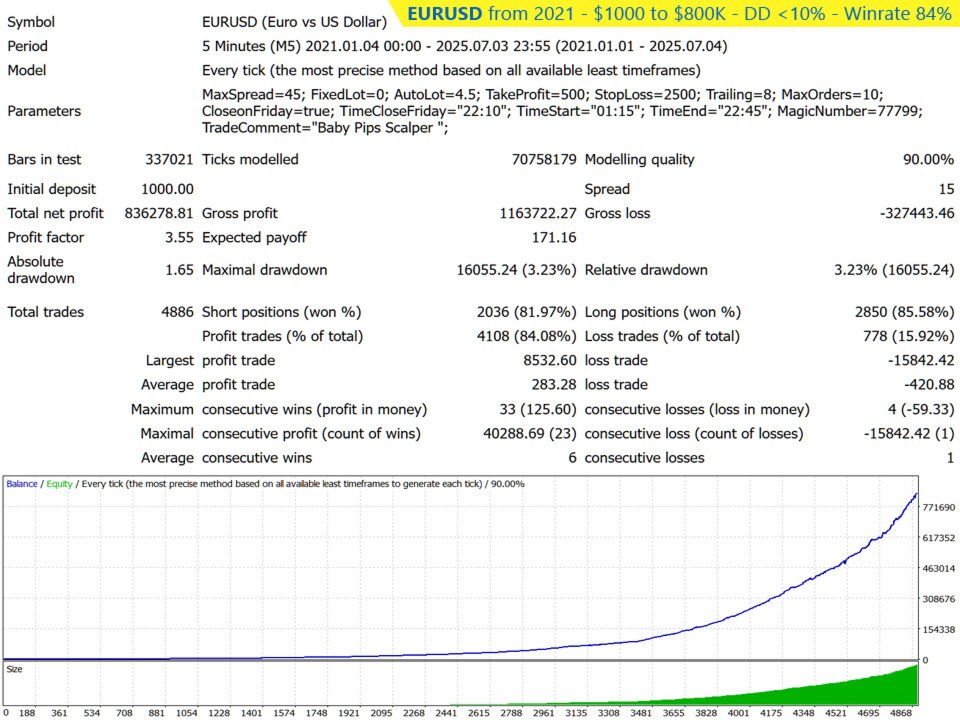Select the Total net profit value 836278.81

(159, 214)
